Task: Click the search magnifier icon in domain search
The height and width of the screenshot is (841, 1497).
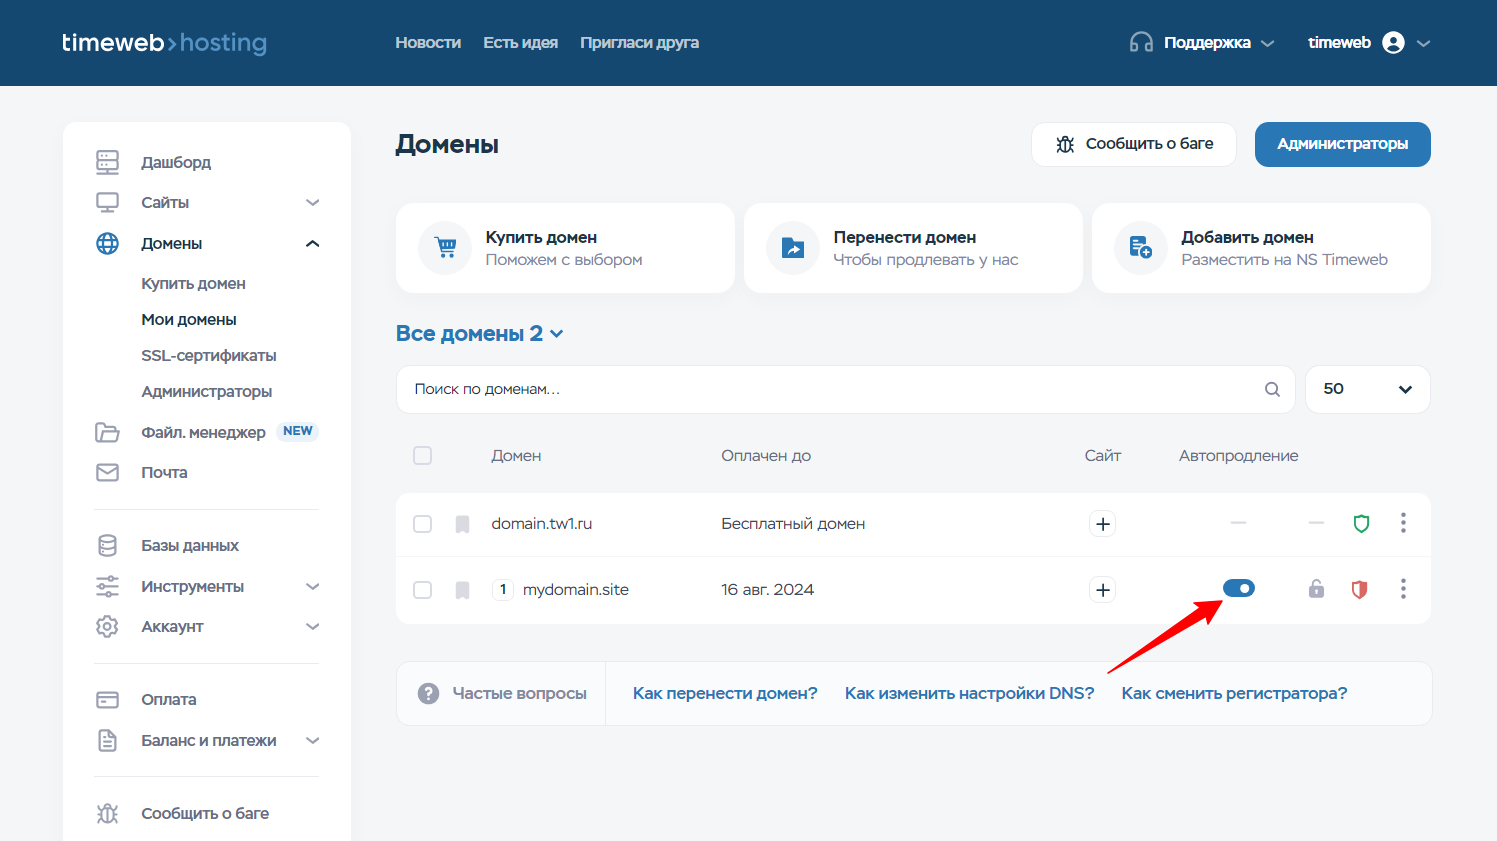Action: click(1272, 389)
